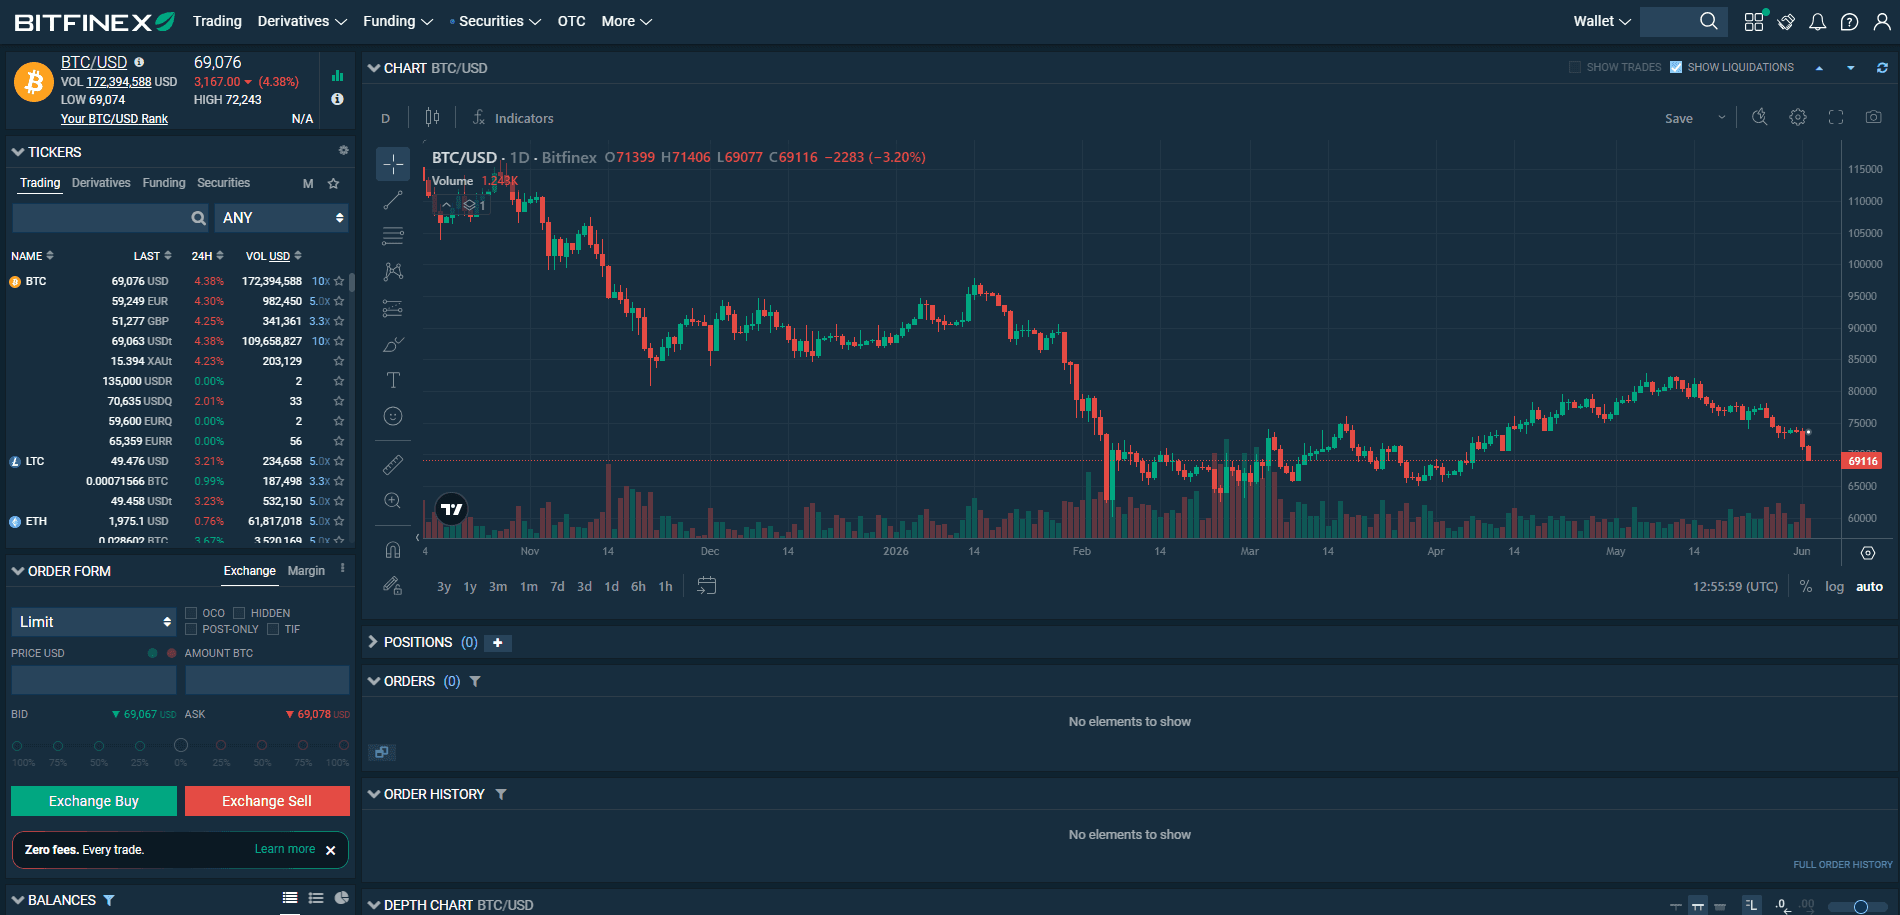Open the Save layout dropdown arrow
Image resolution: width=1900 pixels, height=915 pixels.
[x=1722, y=118]
